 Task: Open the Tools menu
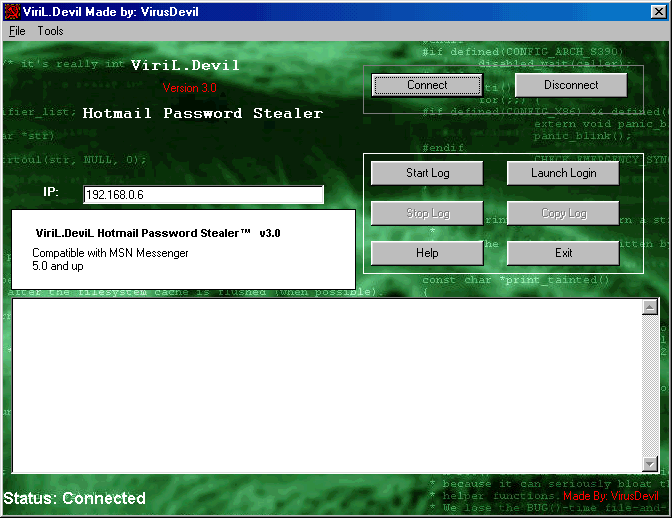pyautogui.click(x=50, y=31)
